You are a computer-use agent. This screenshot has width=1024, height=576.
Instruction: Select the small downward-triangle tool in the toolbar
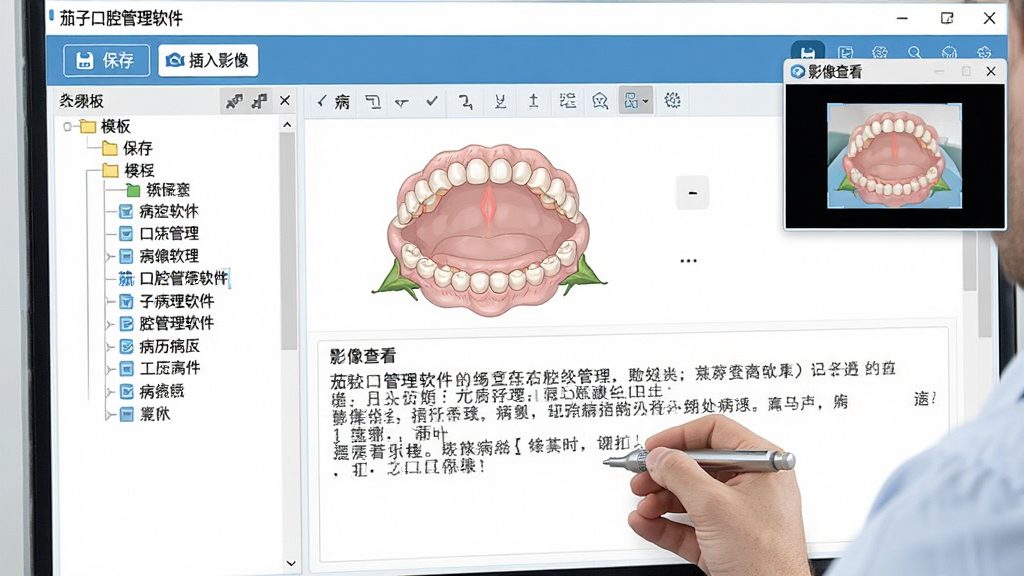[402, 103]
